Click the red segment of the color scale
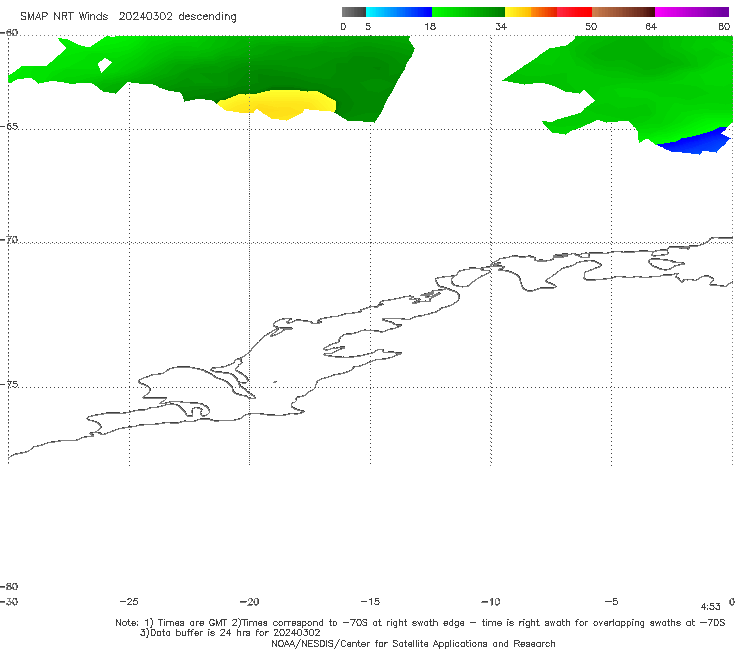Viewport: 740px width, 650px height. pos(574,12)
